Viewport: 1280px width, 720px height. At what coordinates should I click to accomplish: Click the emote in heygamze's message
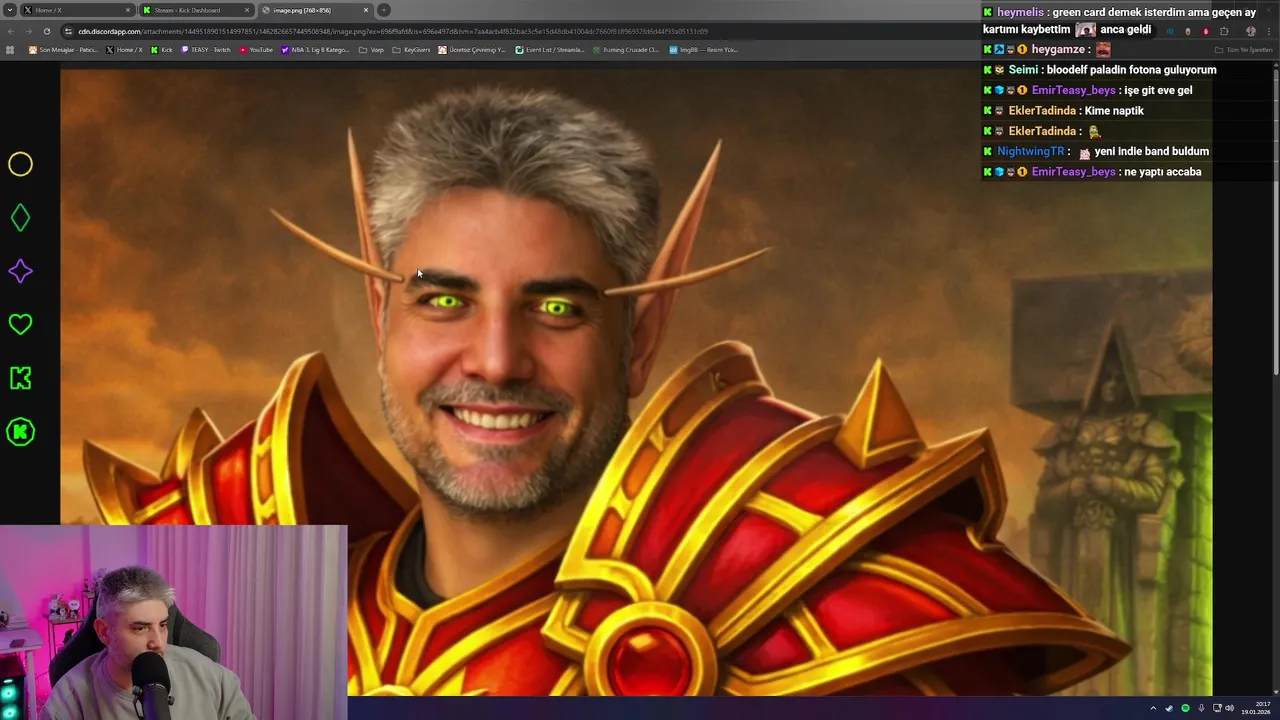click(x=1103, y=49)
